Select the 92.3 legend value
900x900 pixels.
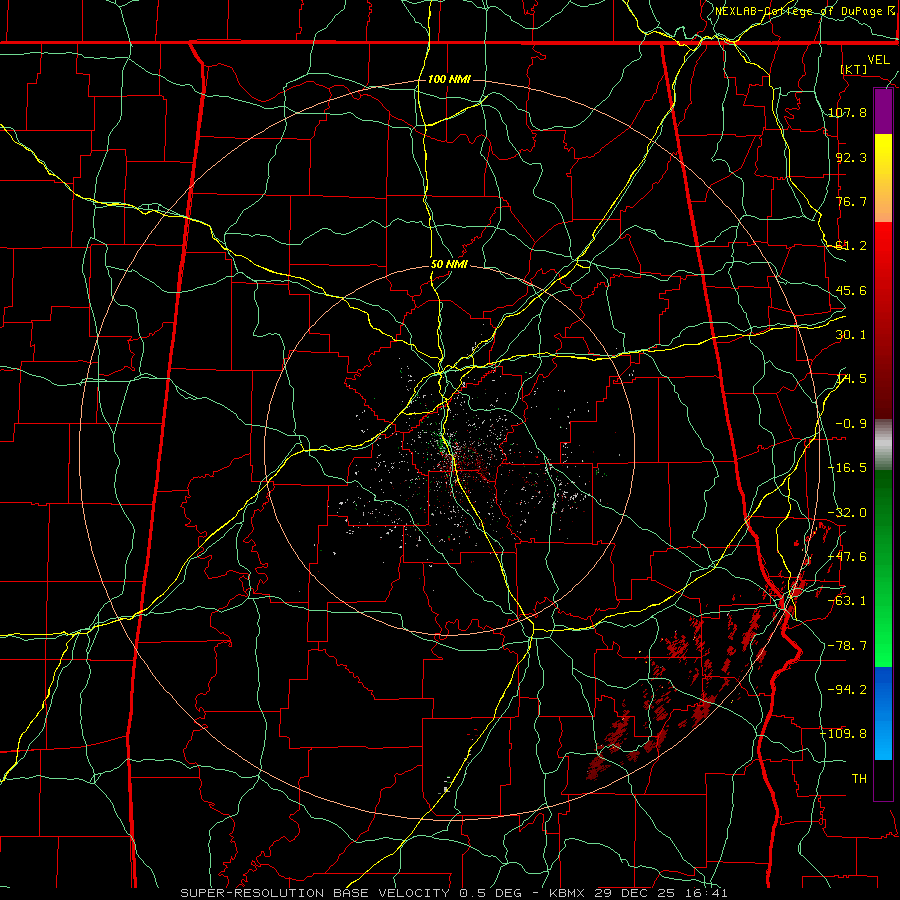point(851,157)
